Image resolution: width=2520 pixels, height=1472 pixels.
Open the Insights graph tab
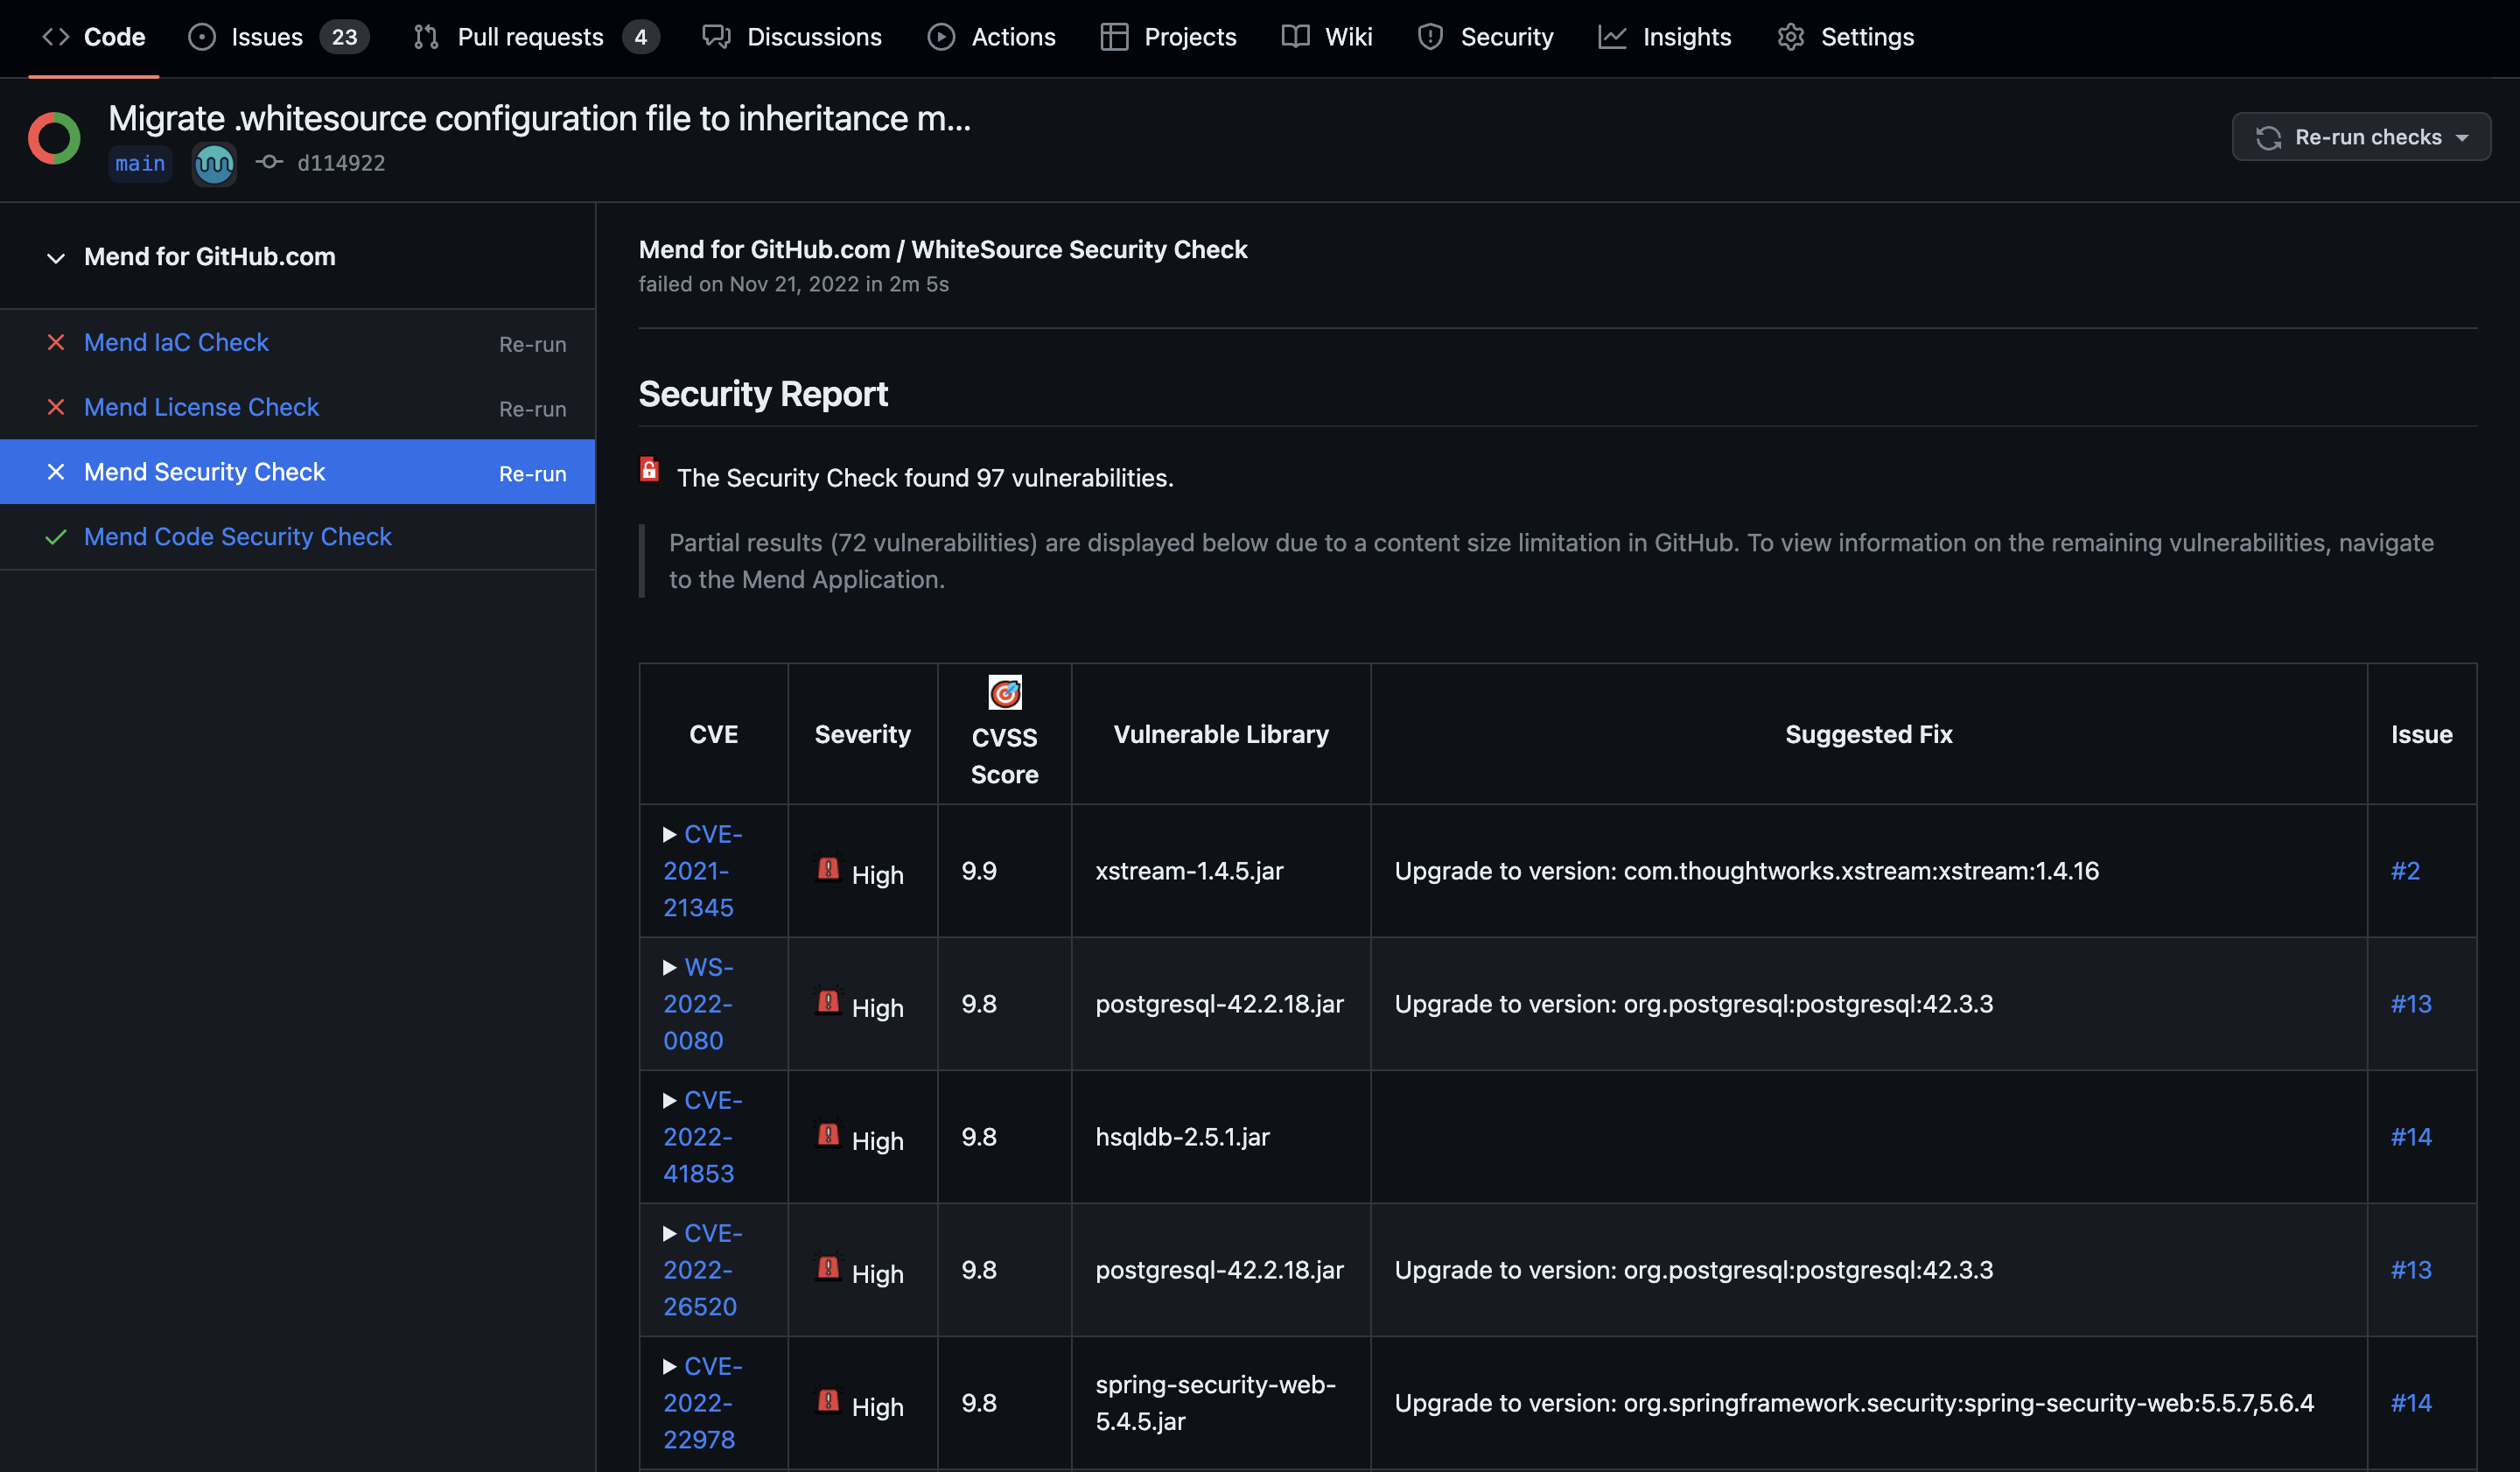click(x=1665, y=37)
